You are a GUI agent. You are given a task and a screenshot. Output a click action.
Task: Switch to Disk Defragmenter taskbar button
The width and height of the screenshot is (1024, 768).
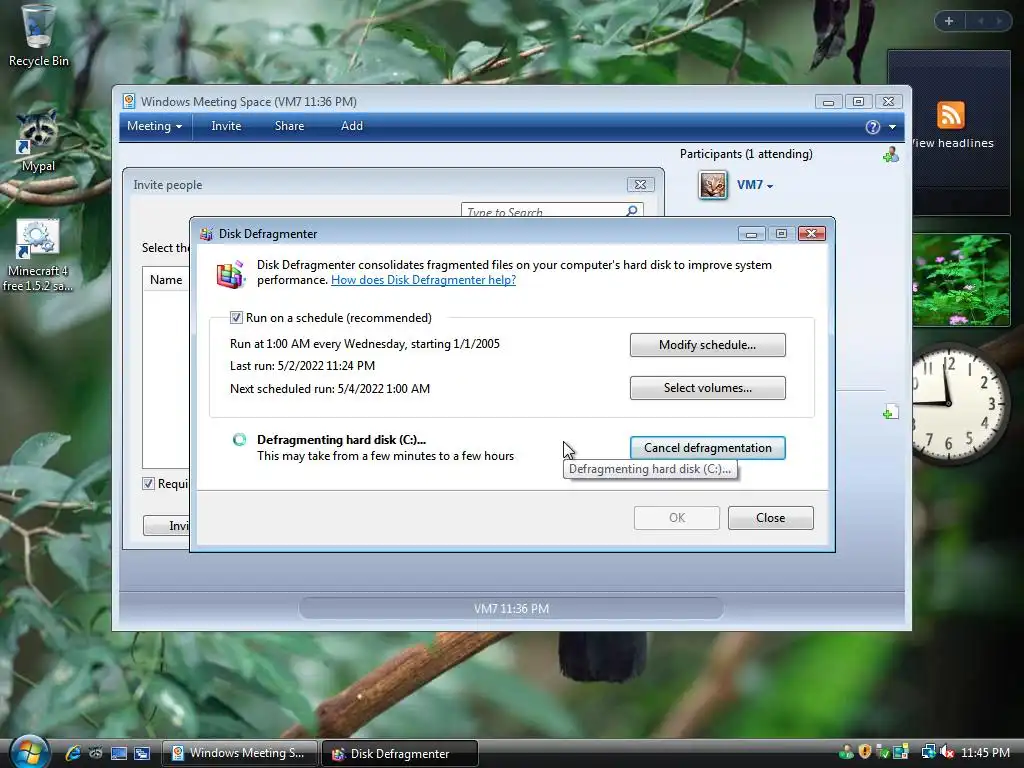(400, 753)
